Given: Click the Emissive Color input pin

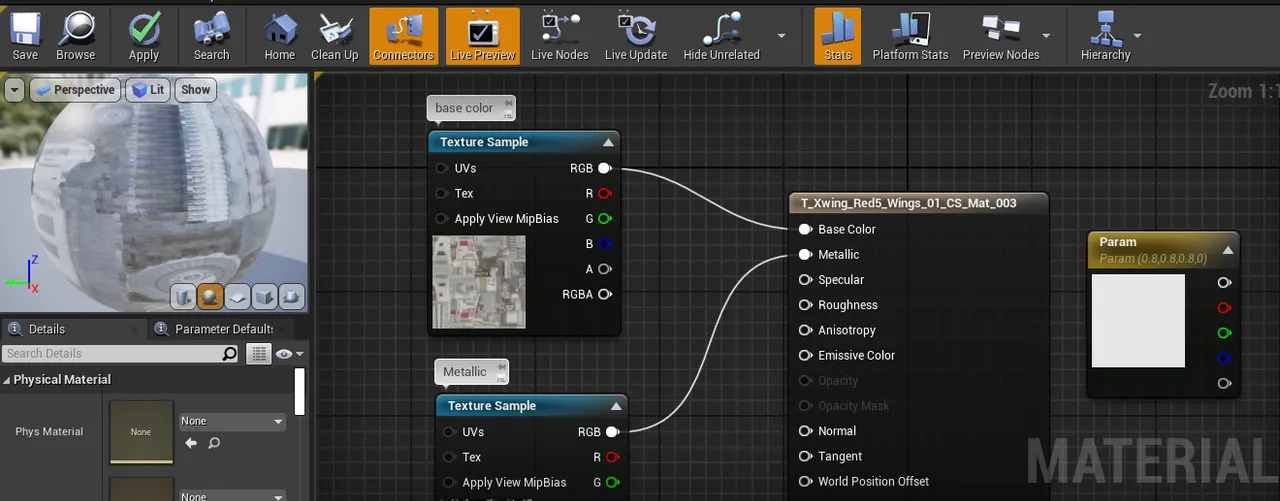Looking at the screenshot, I should [x=805, y=355].
